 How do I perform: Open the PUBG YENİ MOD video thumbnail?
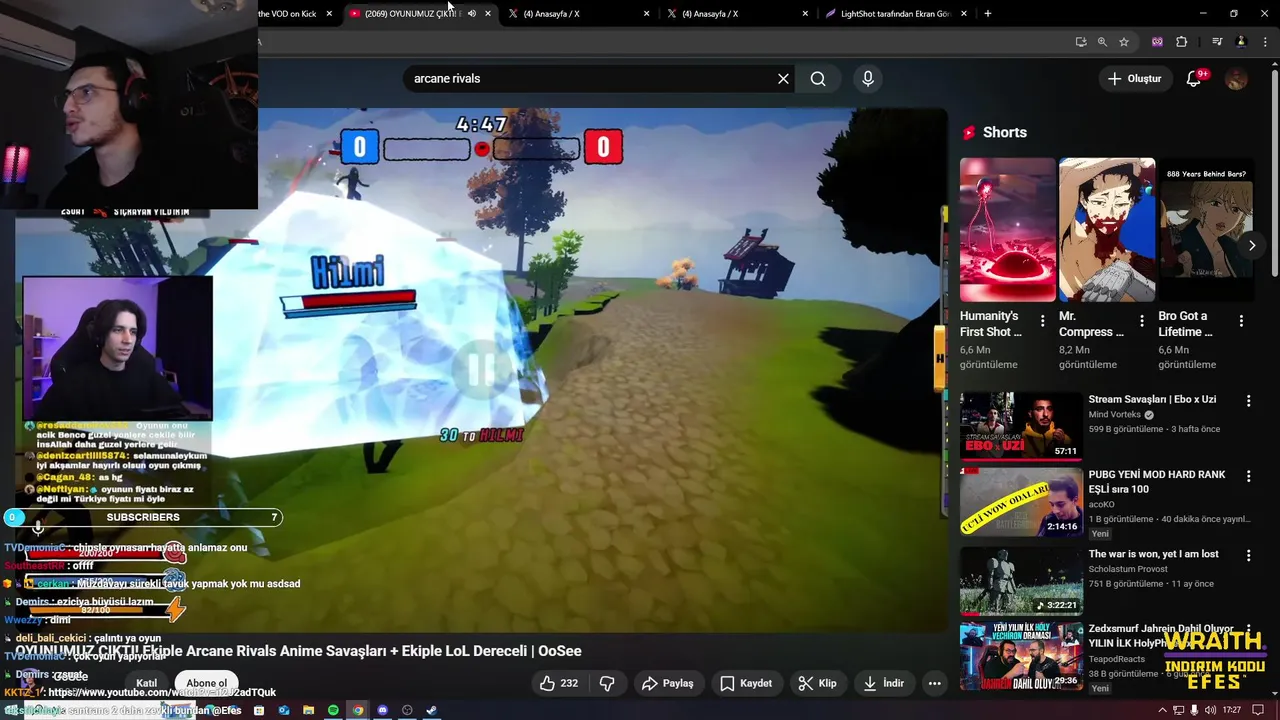coord(1021,502)
